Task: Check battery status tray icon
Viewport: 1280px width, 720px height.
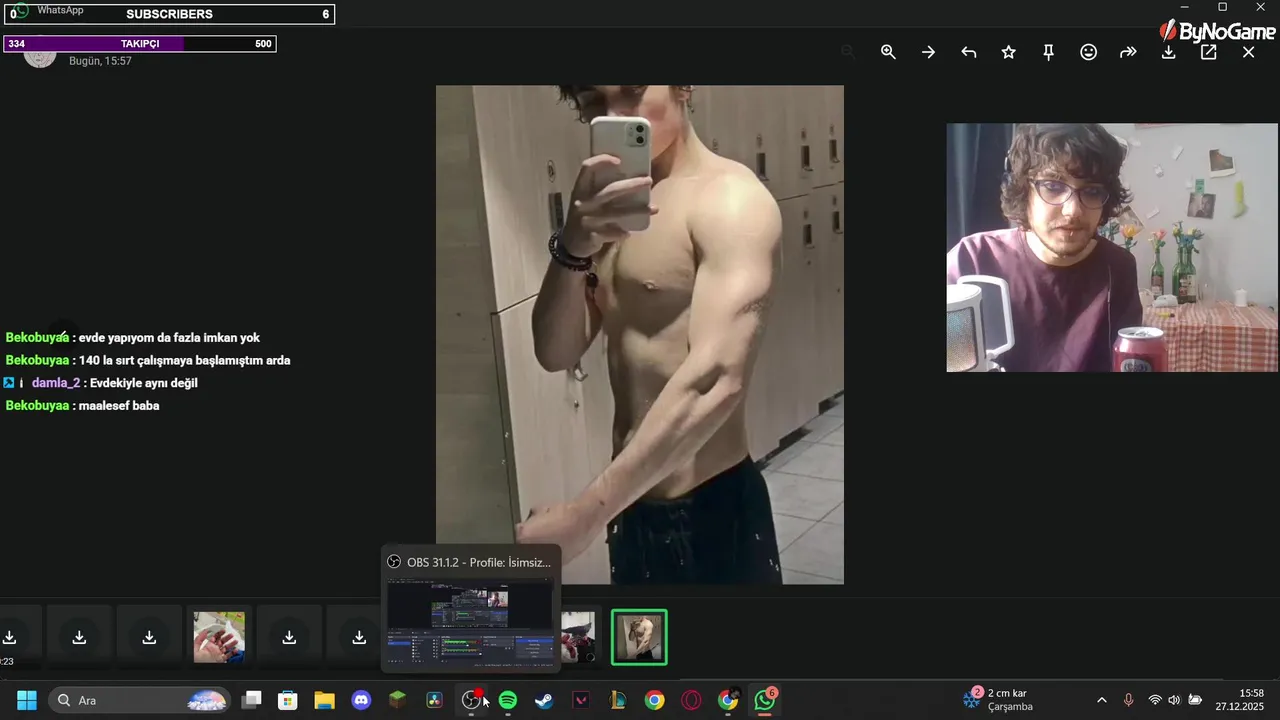Action: pyautogui.click(x=1195, y=700)
